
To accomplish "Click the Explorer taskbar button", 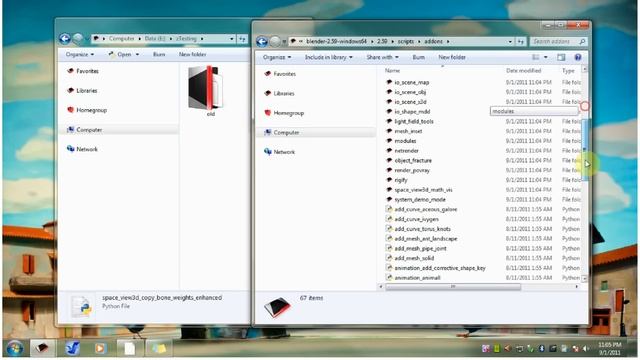I will click(42, 348).
